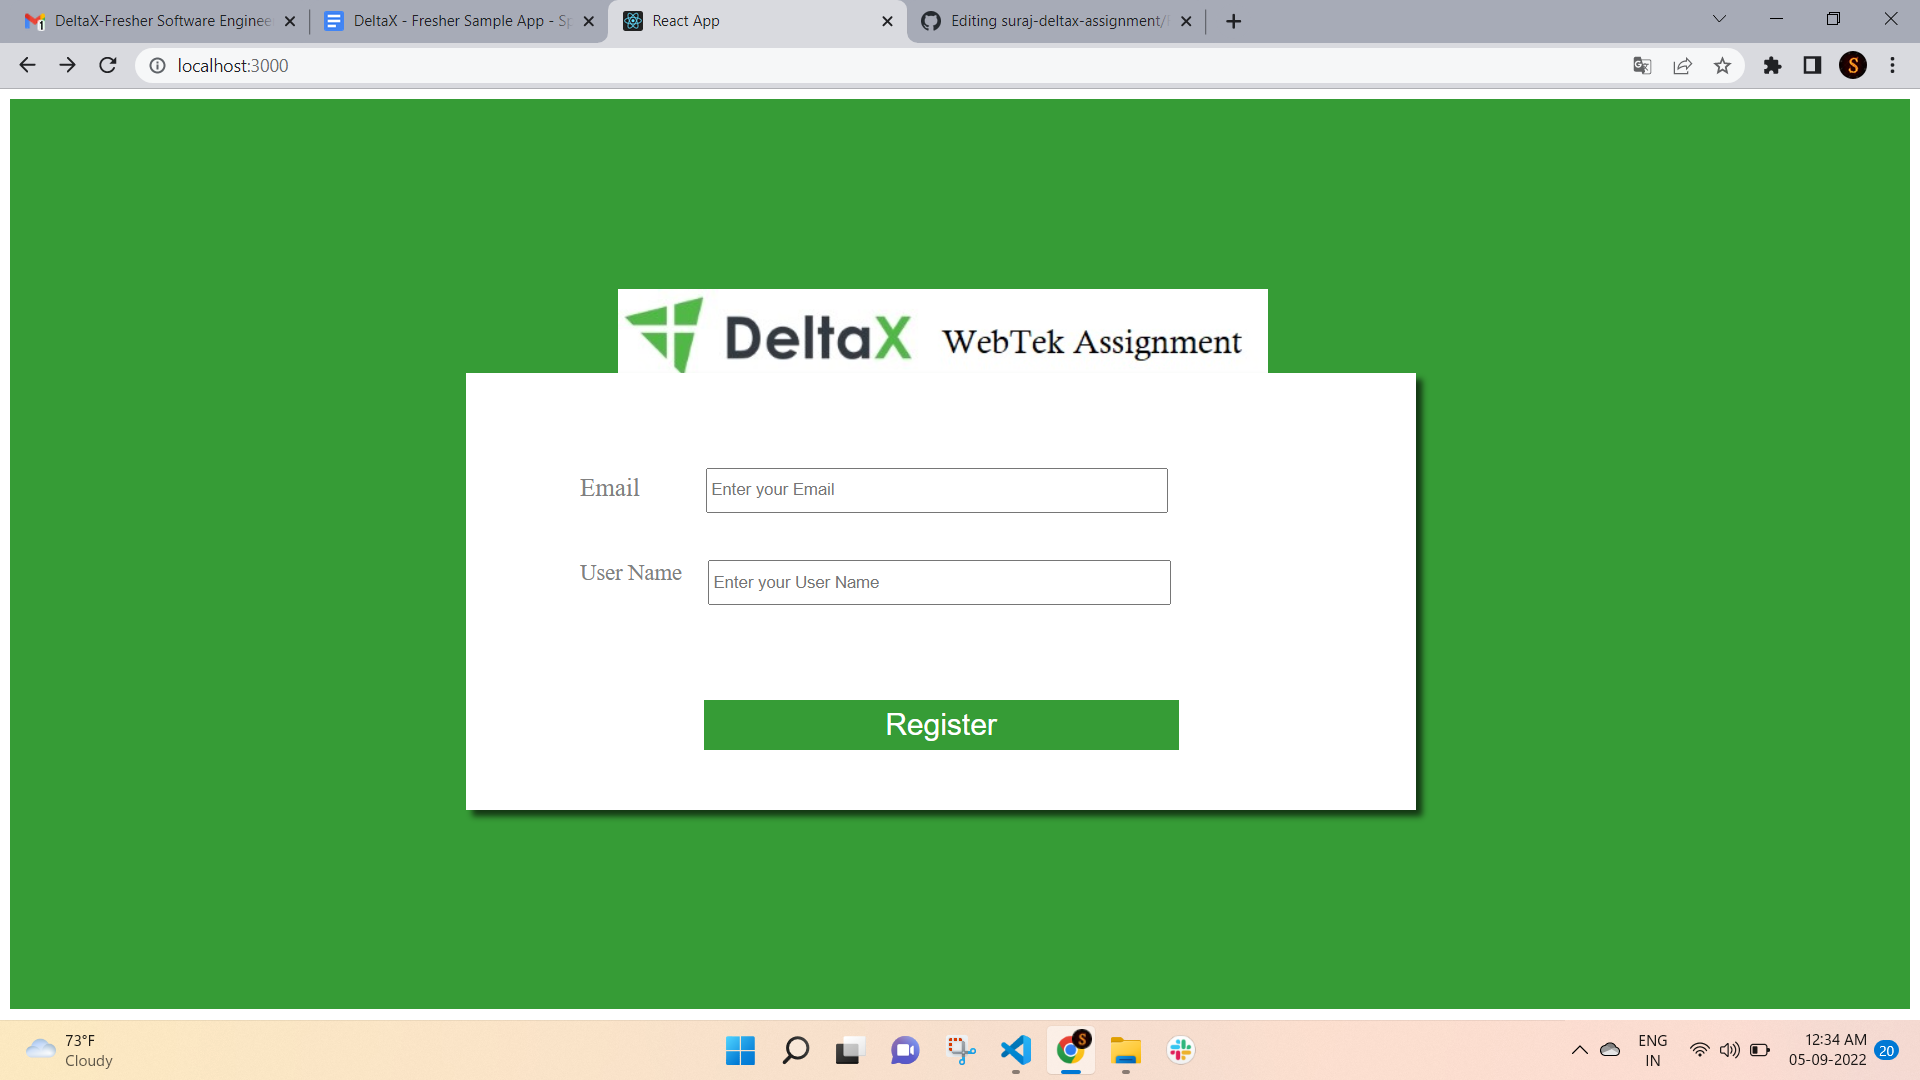Open the browser tab search dropdown
The width and height of the screenshot is (1920, 1080).
pyautogui.click(x=1718, y=18)
